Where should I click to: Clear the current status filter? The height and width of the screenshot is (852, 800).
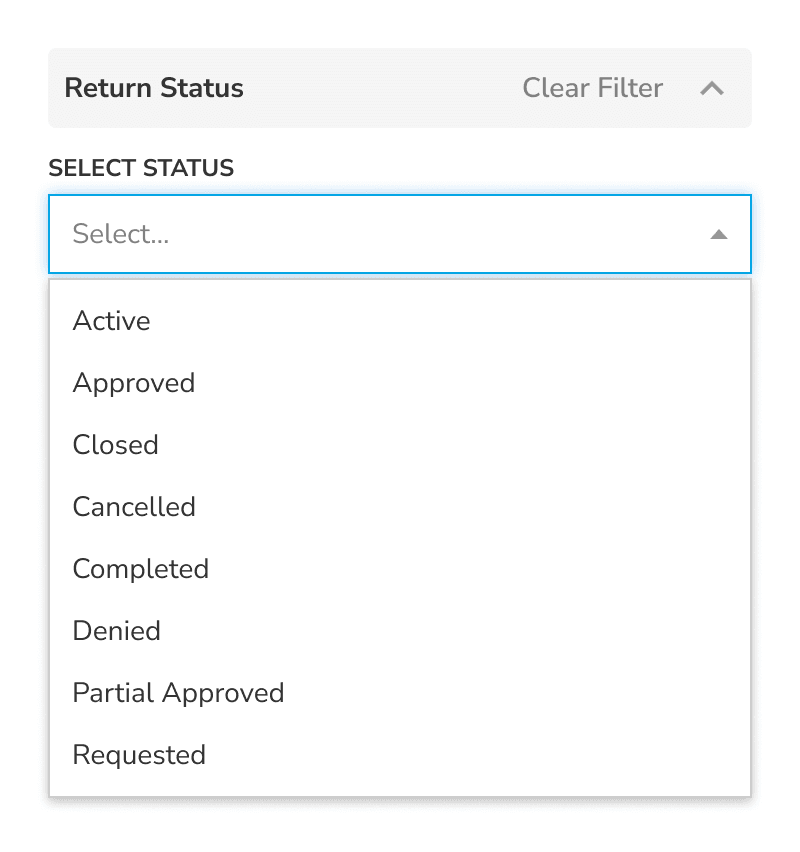tap(592, 88)
